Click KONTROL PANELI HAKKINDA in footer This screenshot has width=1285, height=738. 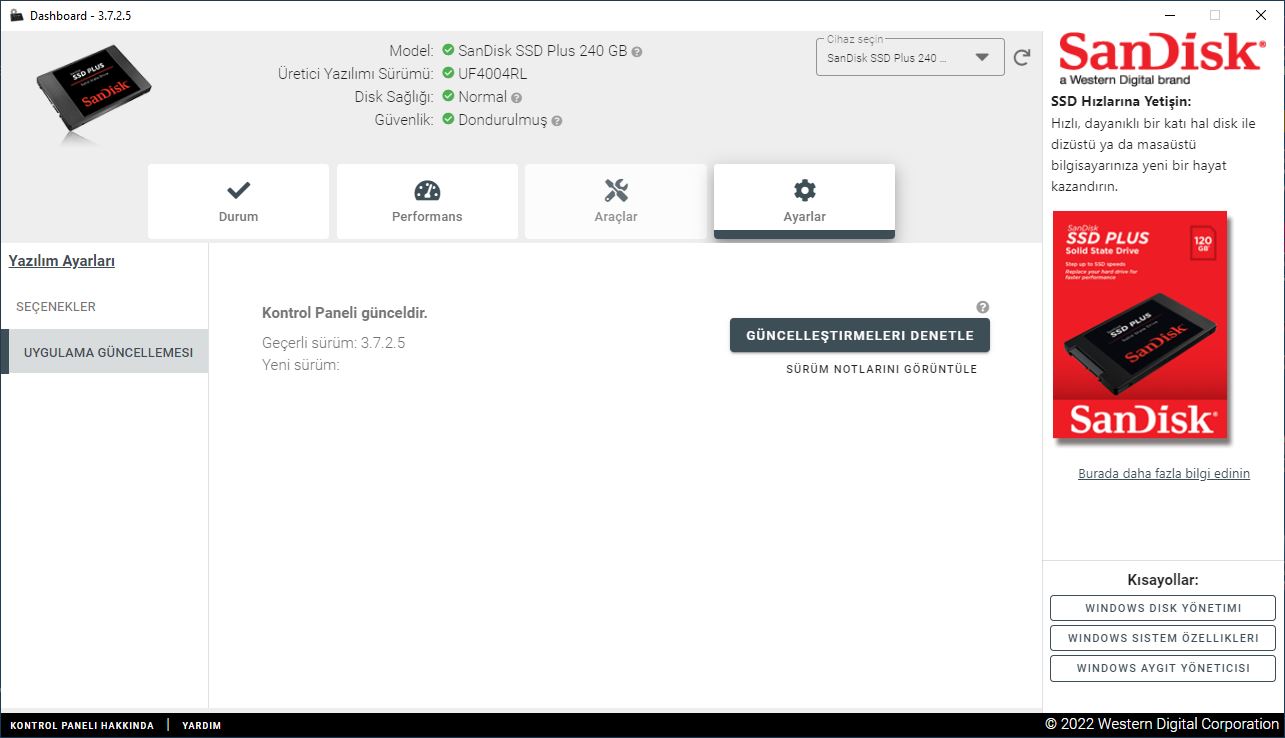[82, 726]
